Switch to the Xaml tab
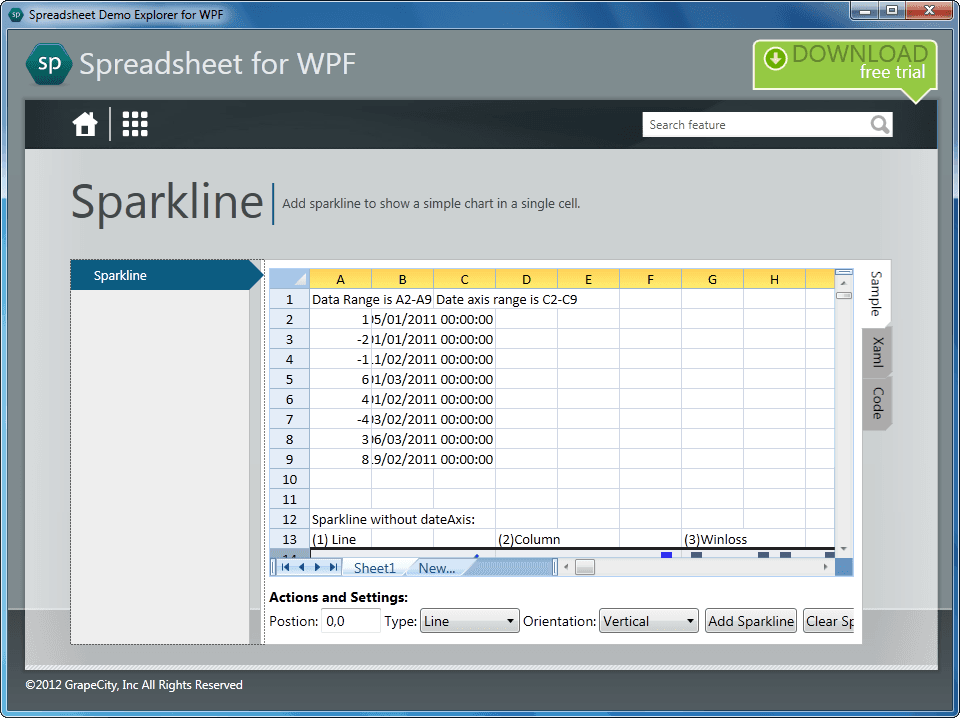Viewport: 960px width, 718px height. [x=877, y=352]
